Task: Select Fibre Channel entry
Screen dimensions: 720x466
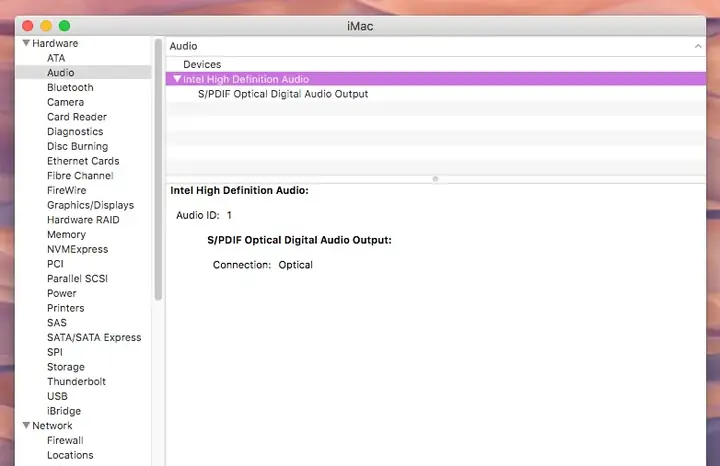Action: (80, 175)
